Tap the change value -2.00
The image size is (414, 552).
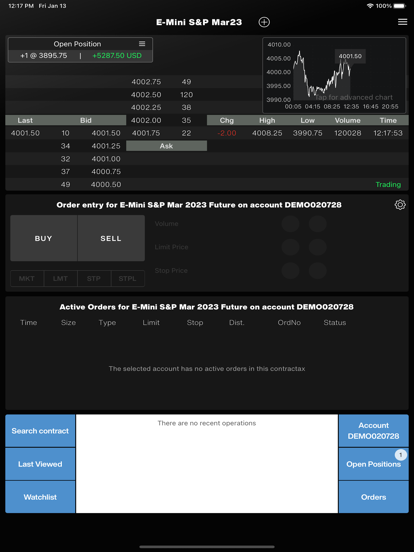(x=227, y=133)
